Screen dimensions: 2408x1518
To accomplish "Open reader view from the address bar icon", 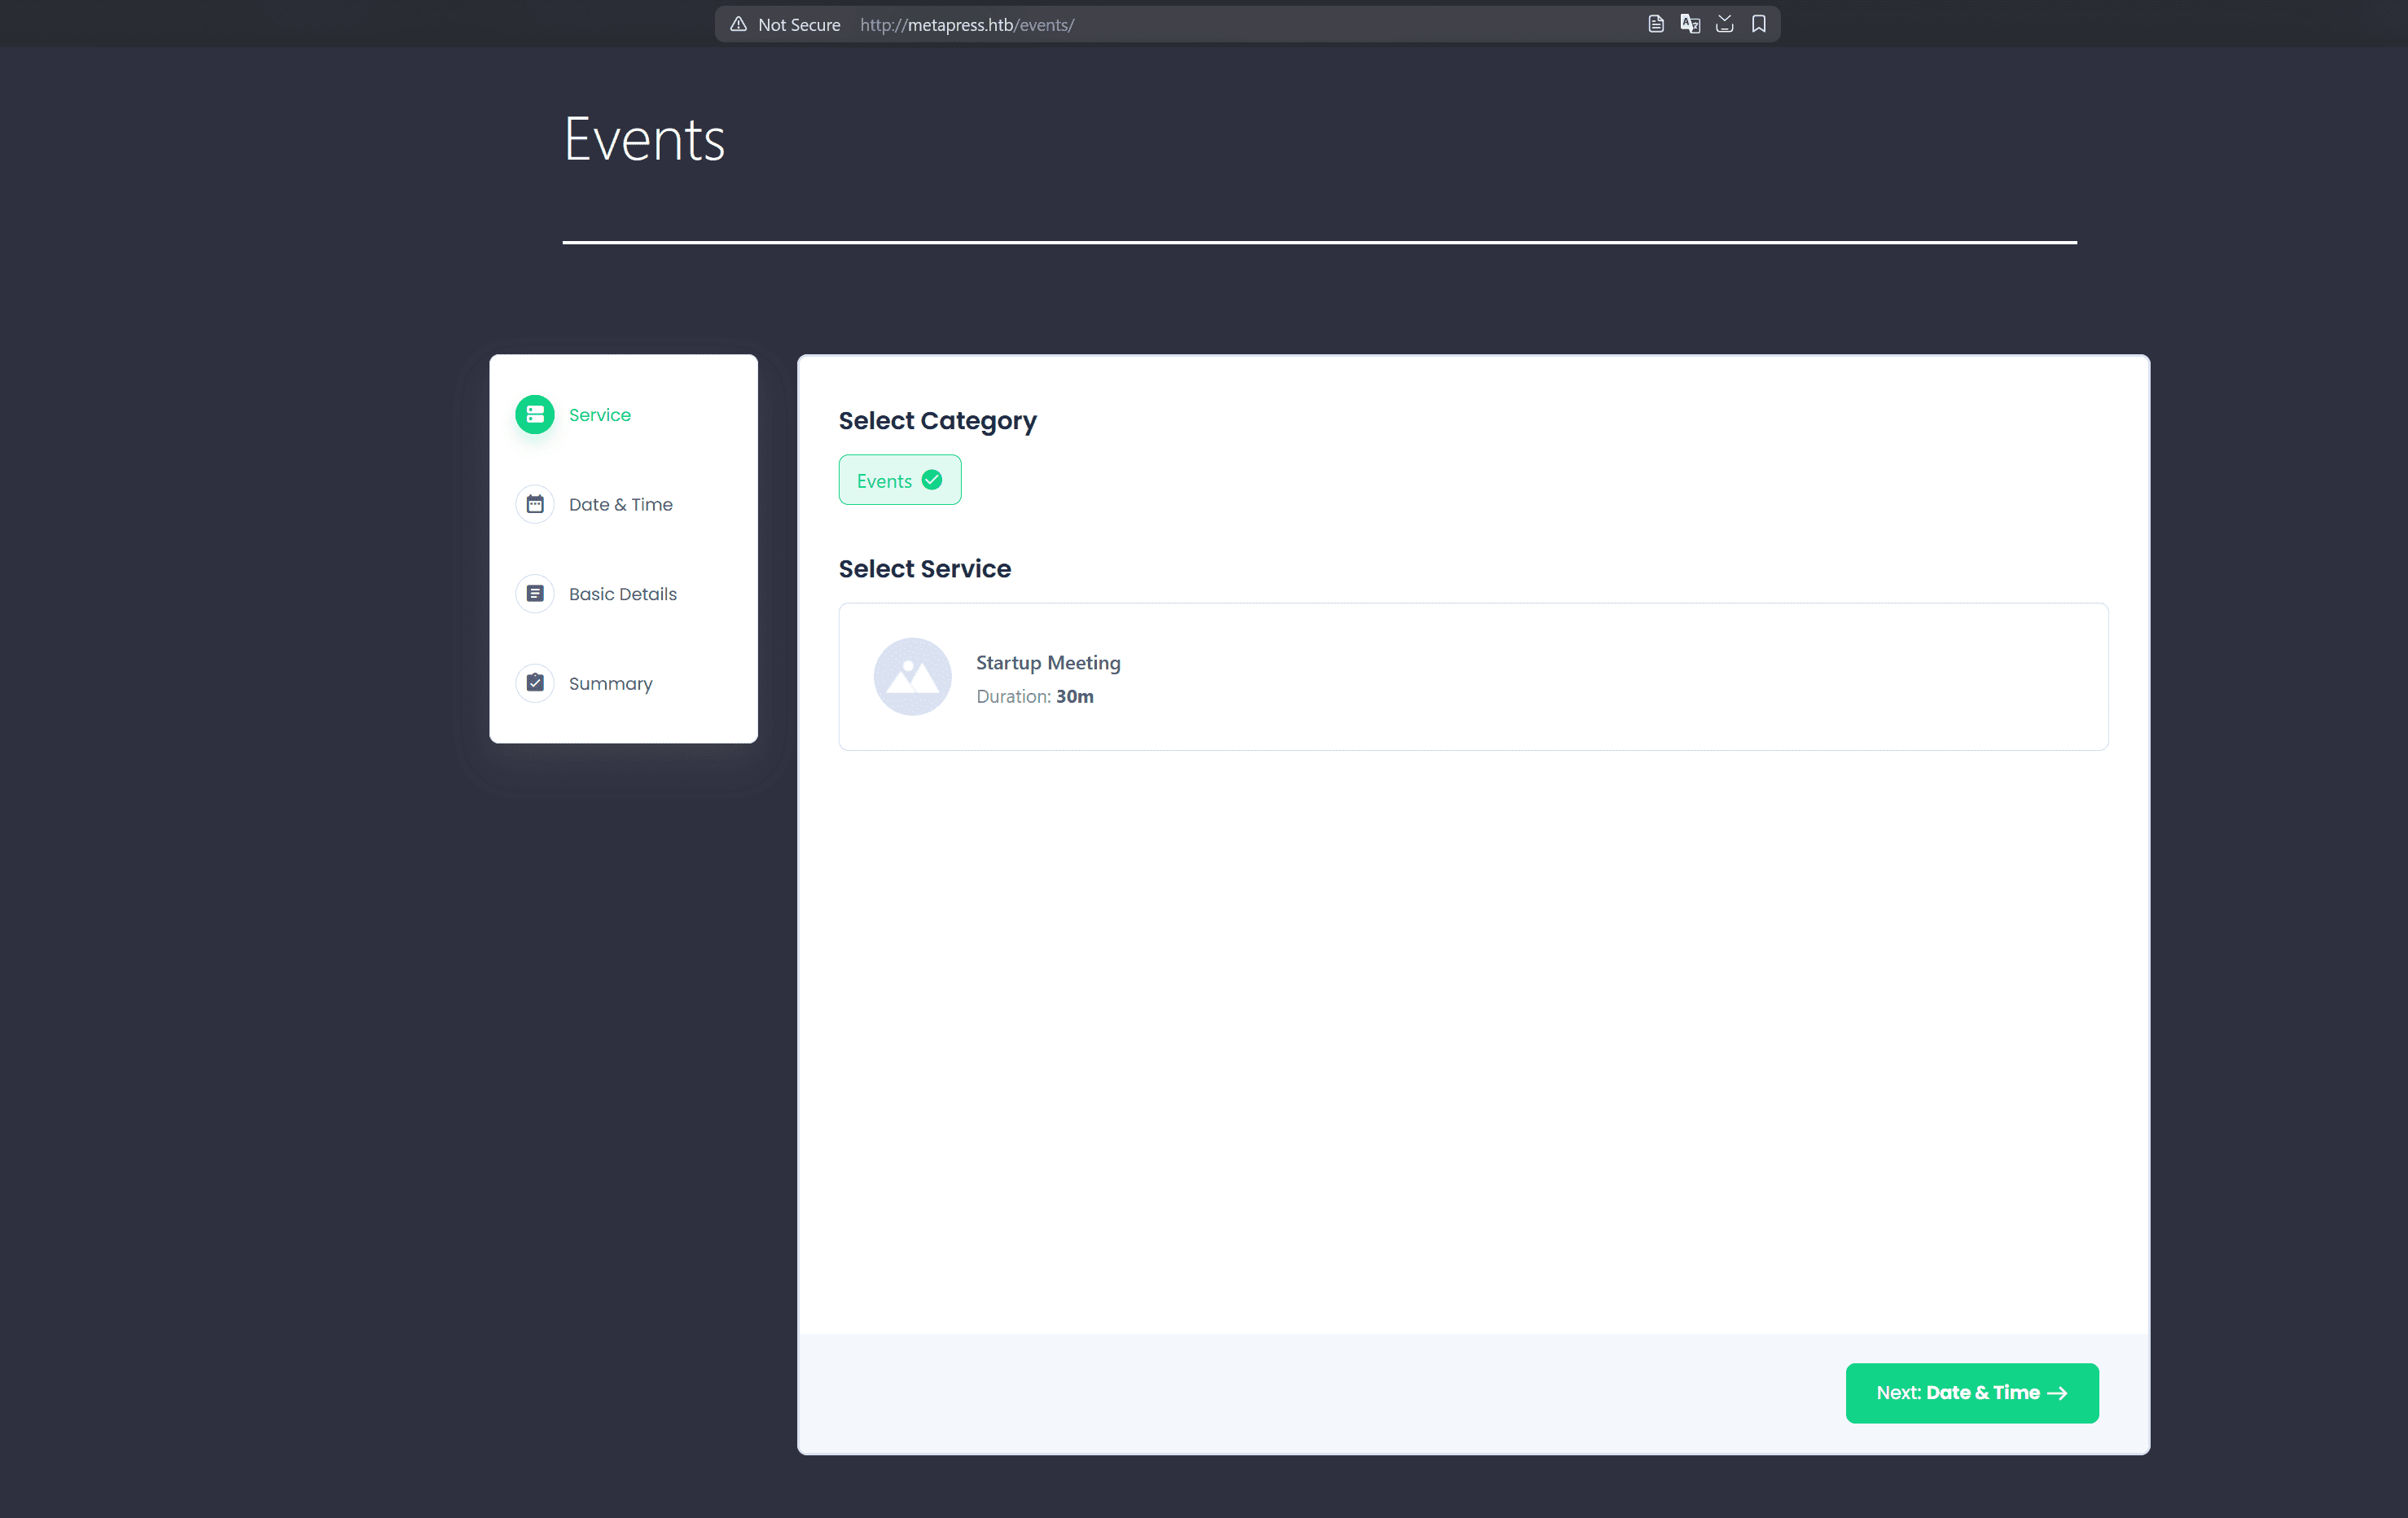I will coord(1655,23).
